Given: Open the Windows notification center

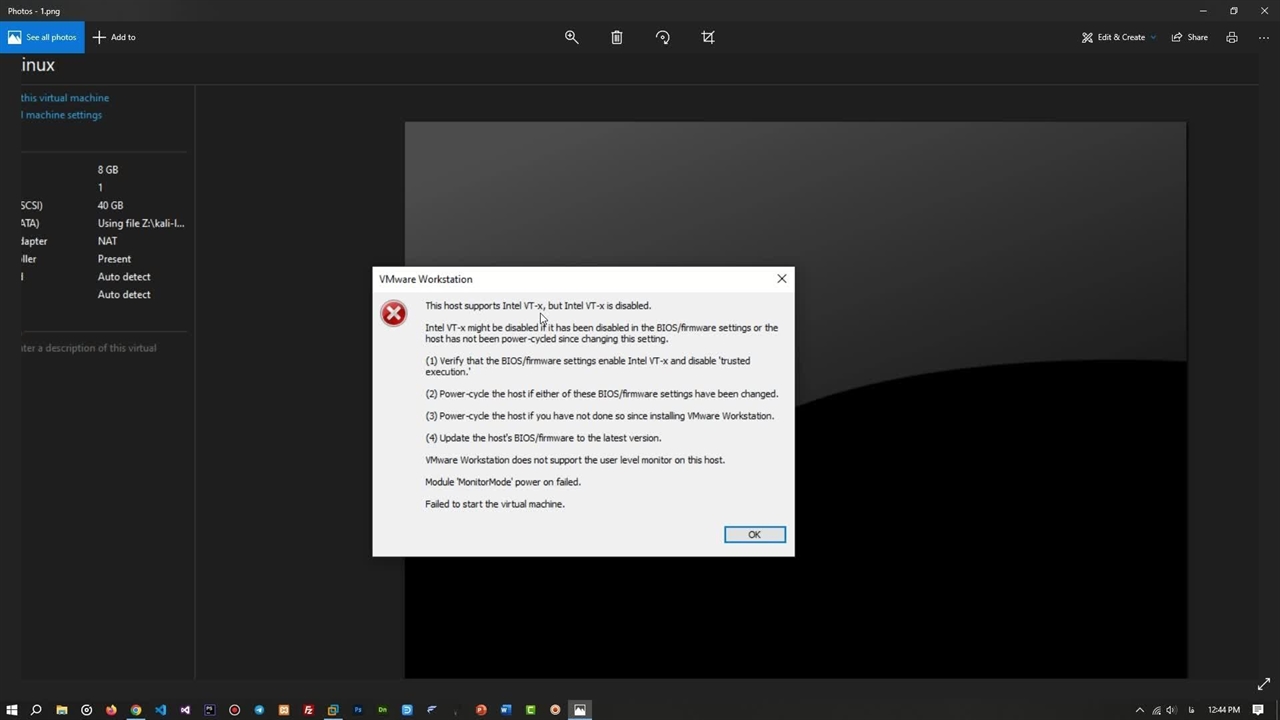Looking at the screenshot, I should [x=1258, y=710].
